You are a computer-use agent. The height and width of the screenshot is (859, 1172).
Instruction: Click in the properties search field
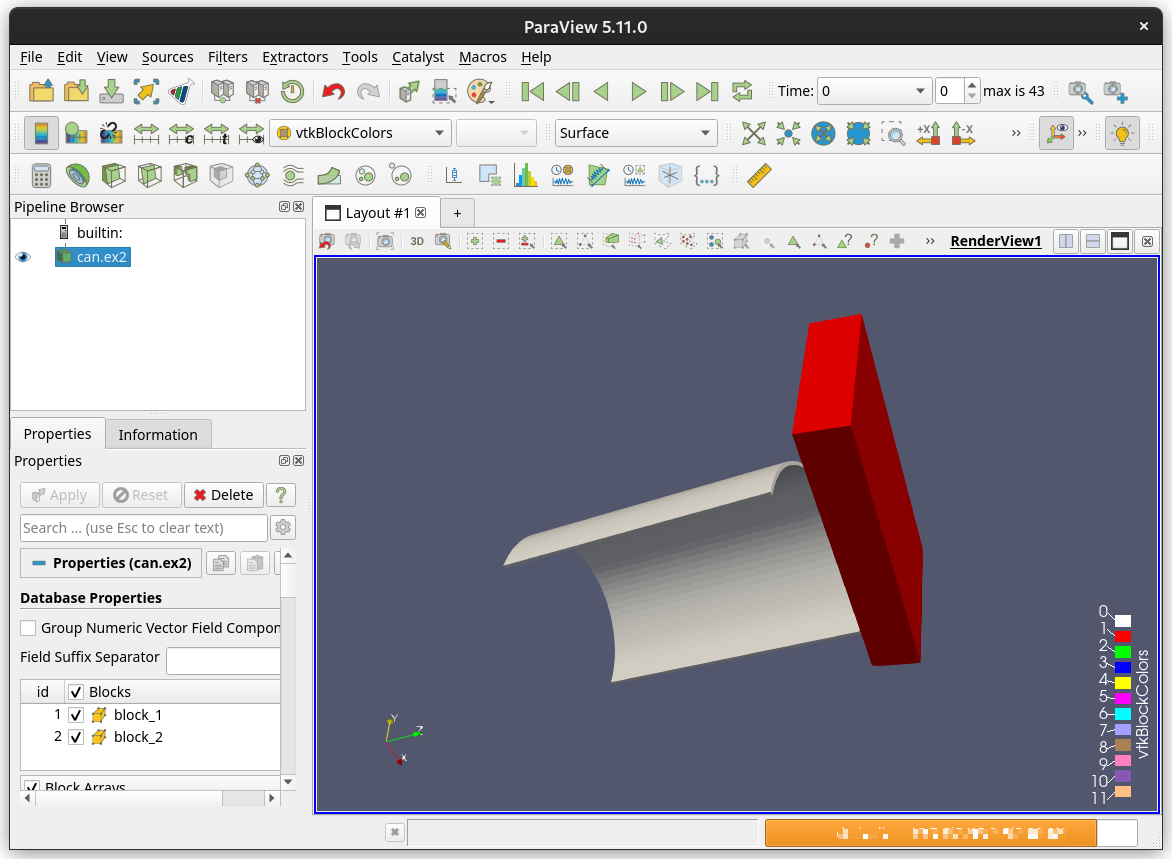pos(144,528)
